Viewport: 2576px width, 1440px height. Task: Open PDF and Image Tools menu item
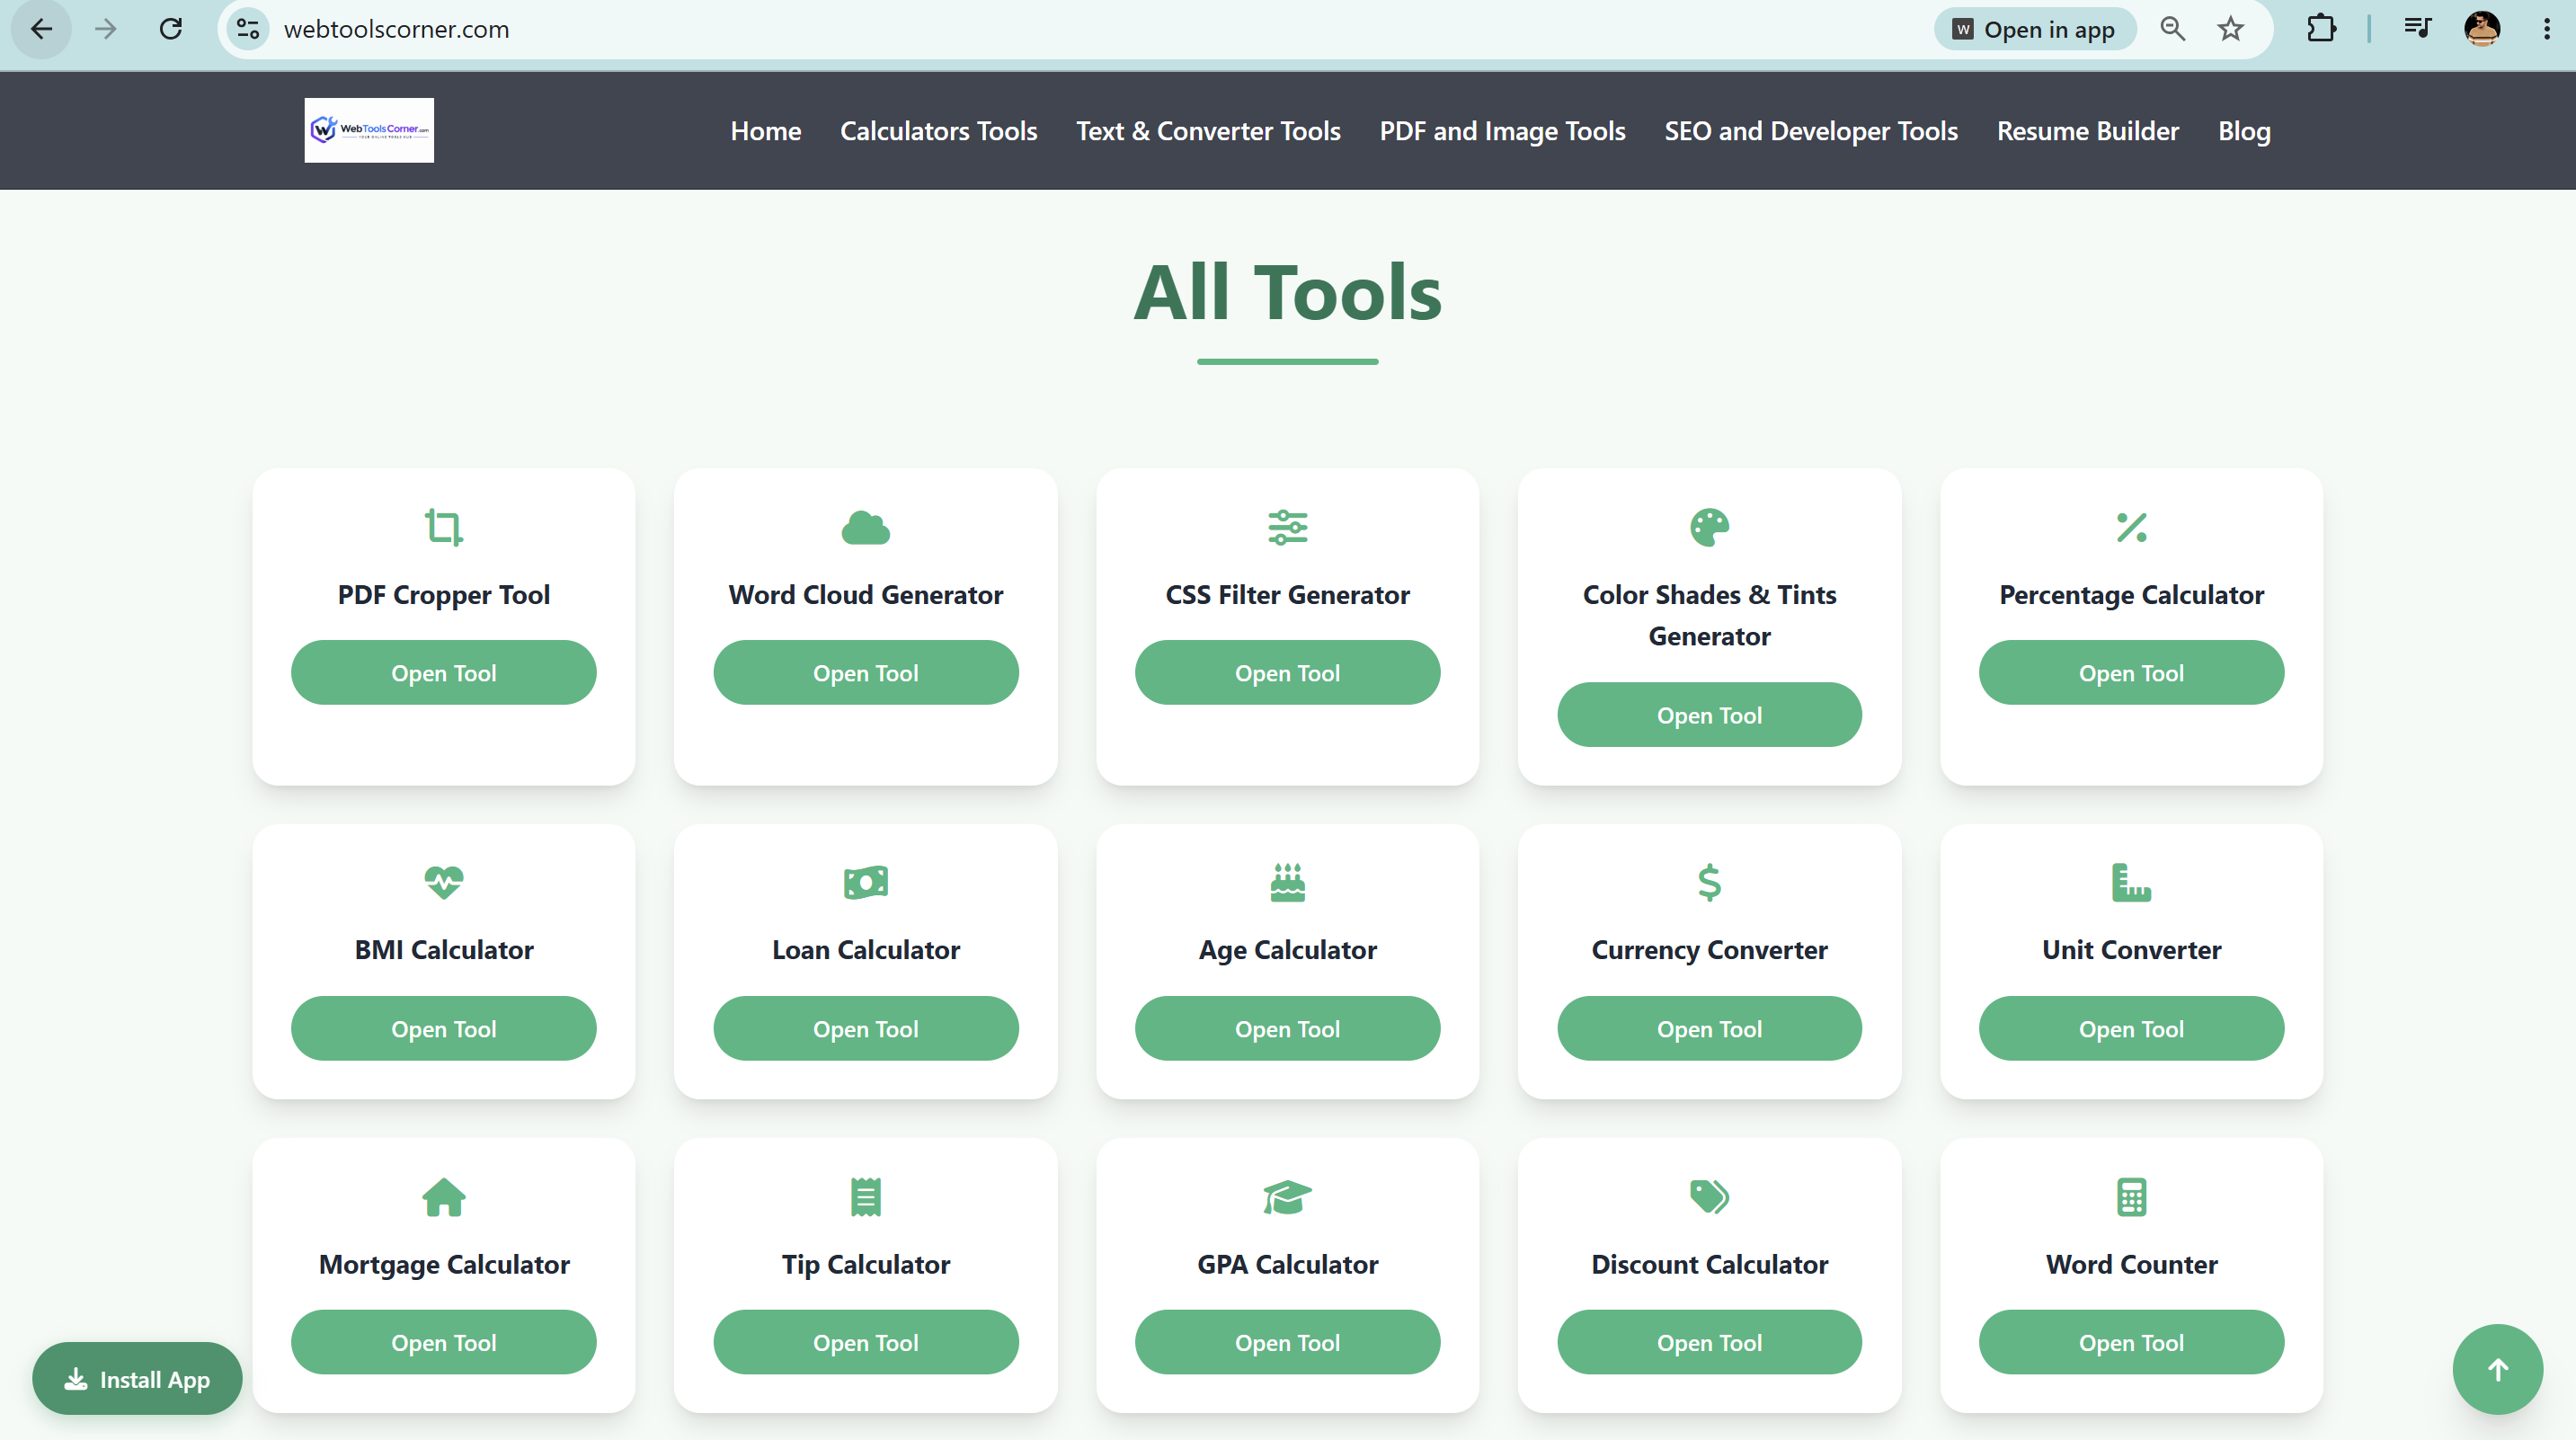[x=1502, y=131]
